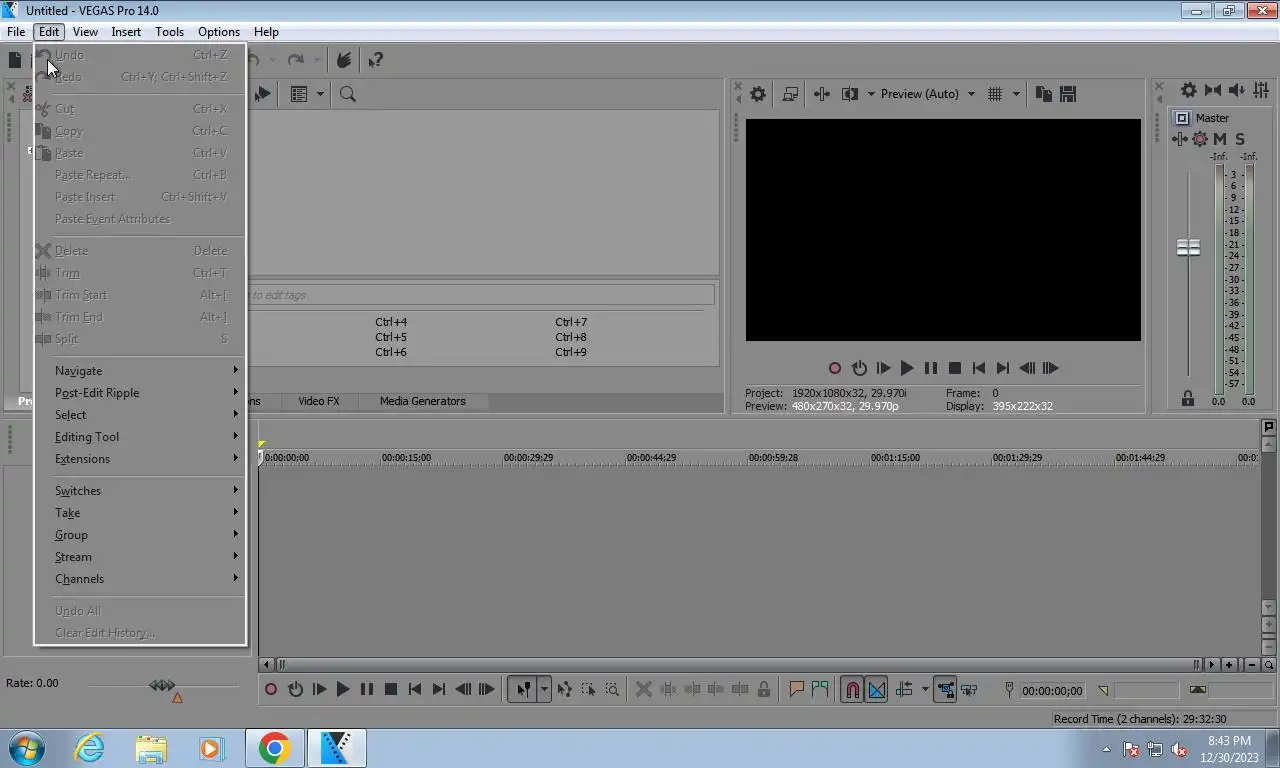Open Master FX icon beside automation gear
The image size is (1280, 768).
(x=1181, y=139)
